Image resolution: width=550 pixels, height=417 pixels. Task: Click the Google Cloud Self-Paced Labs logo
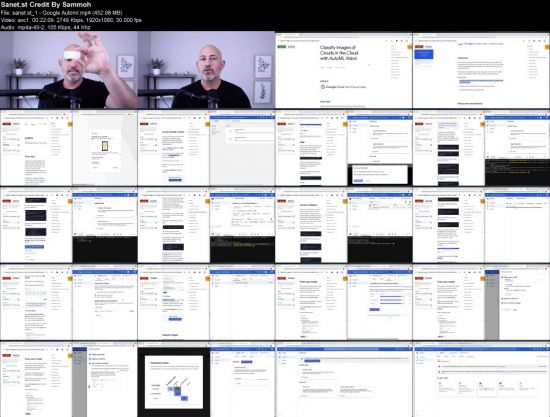click(x=343, y=87)
